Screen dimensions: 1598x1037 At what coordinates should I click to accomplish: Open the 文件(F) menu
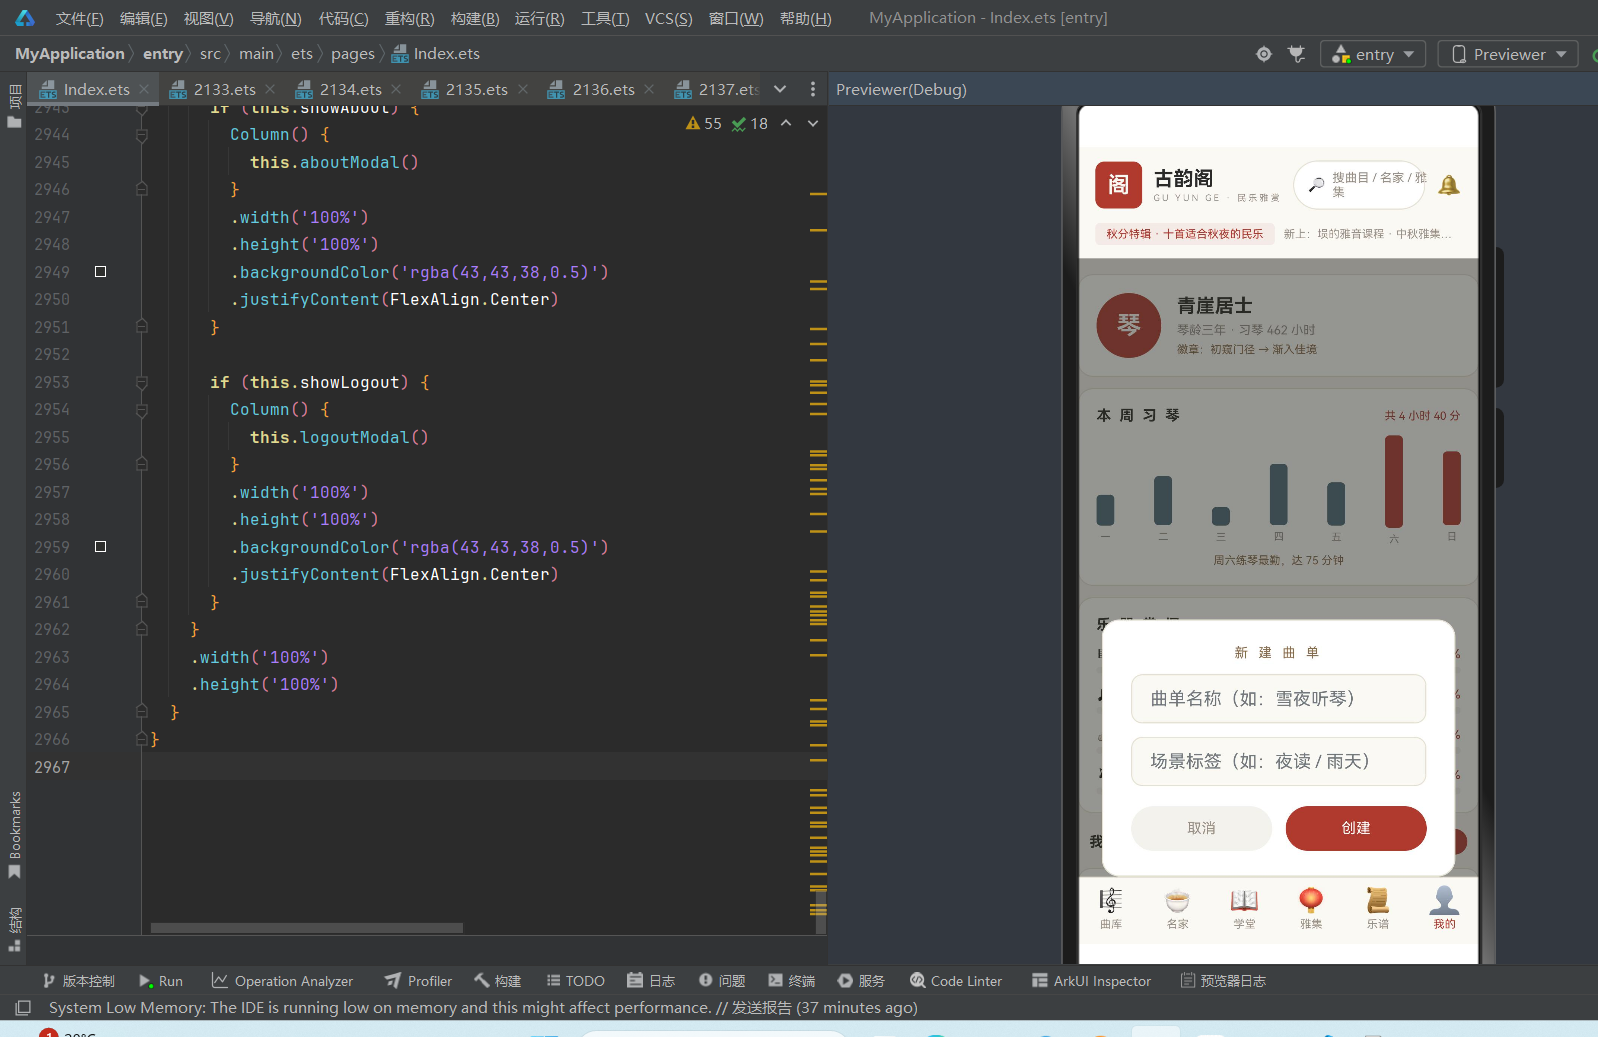(x=79, y=18)
